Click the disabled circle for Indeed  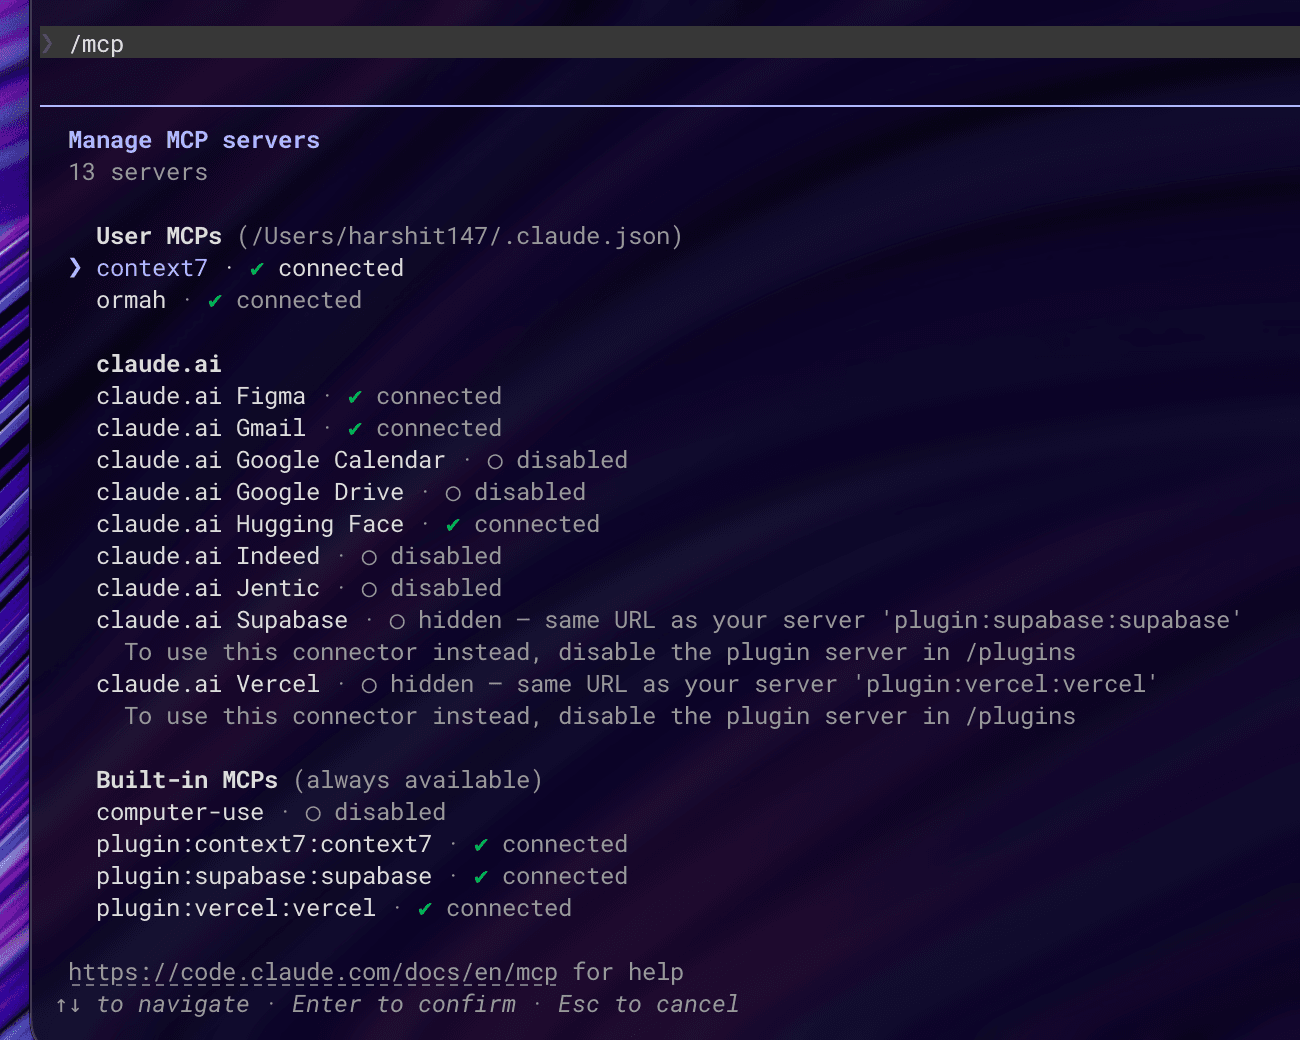(369, 557)
